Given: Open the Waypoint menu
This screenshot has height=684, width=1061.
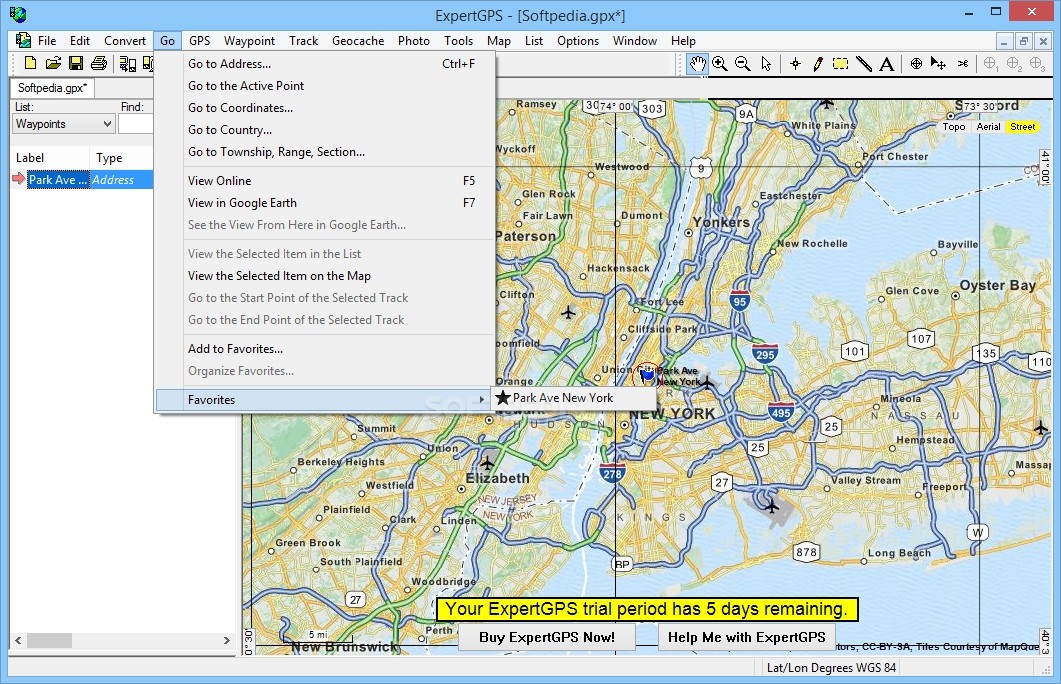Looking at the screenshot, I should [249, 41].
